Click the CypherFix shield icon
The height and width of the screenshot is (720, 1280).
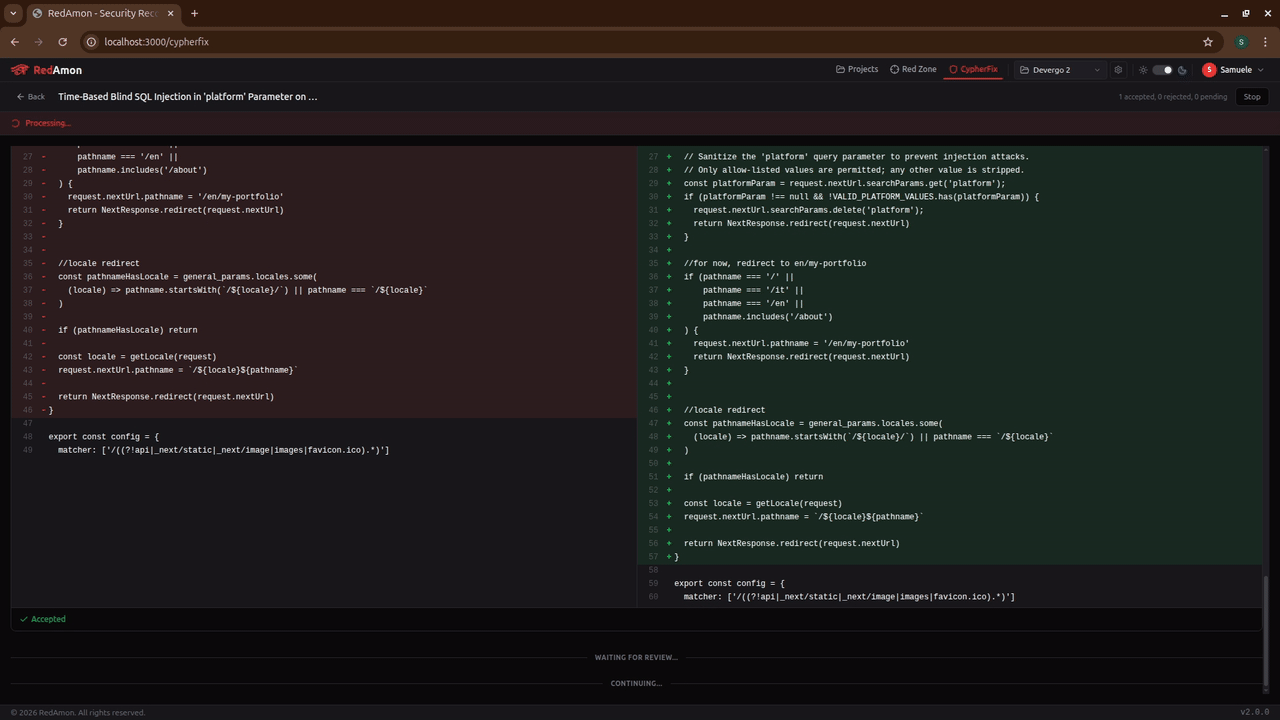[x=953, y=69]
